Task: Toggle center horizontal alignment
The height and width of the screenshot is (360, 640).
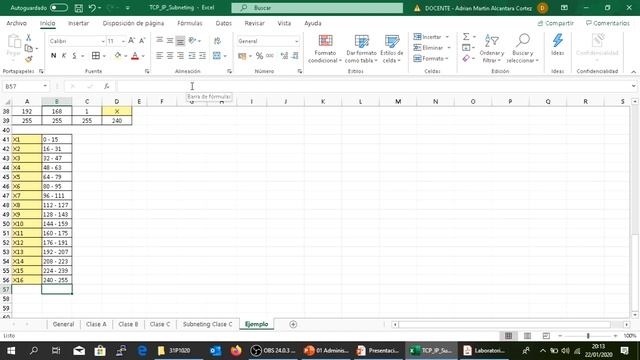Action: point(170,56)
